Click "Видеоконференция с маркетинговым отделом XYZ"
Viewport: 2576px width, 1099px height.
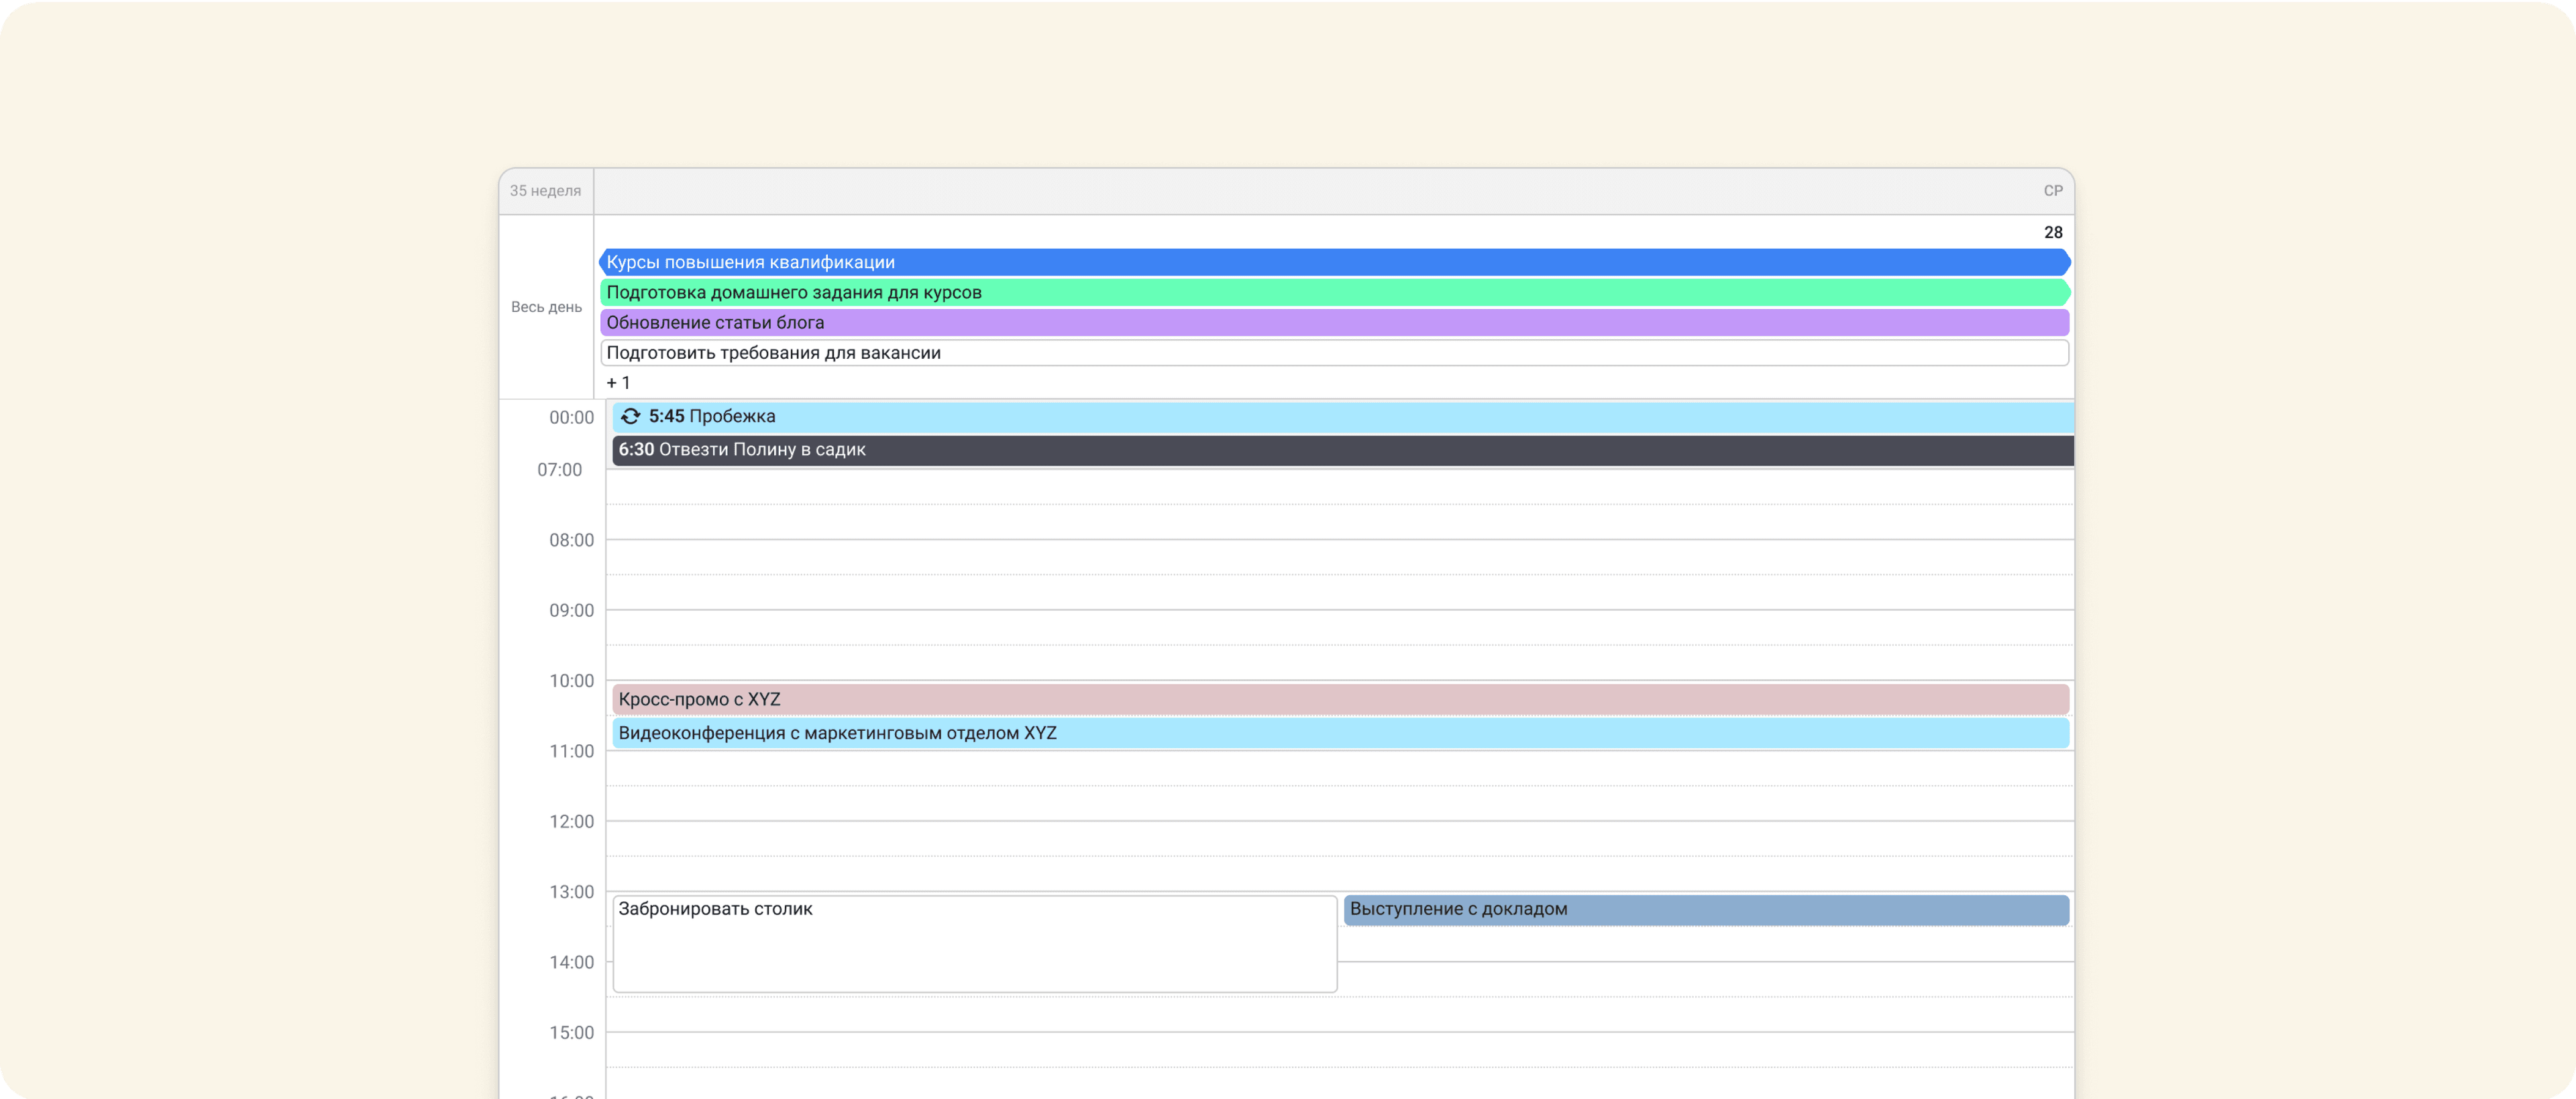pyautogui.click(x=1200, y=733)
